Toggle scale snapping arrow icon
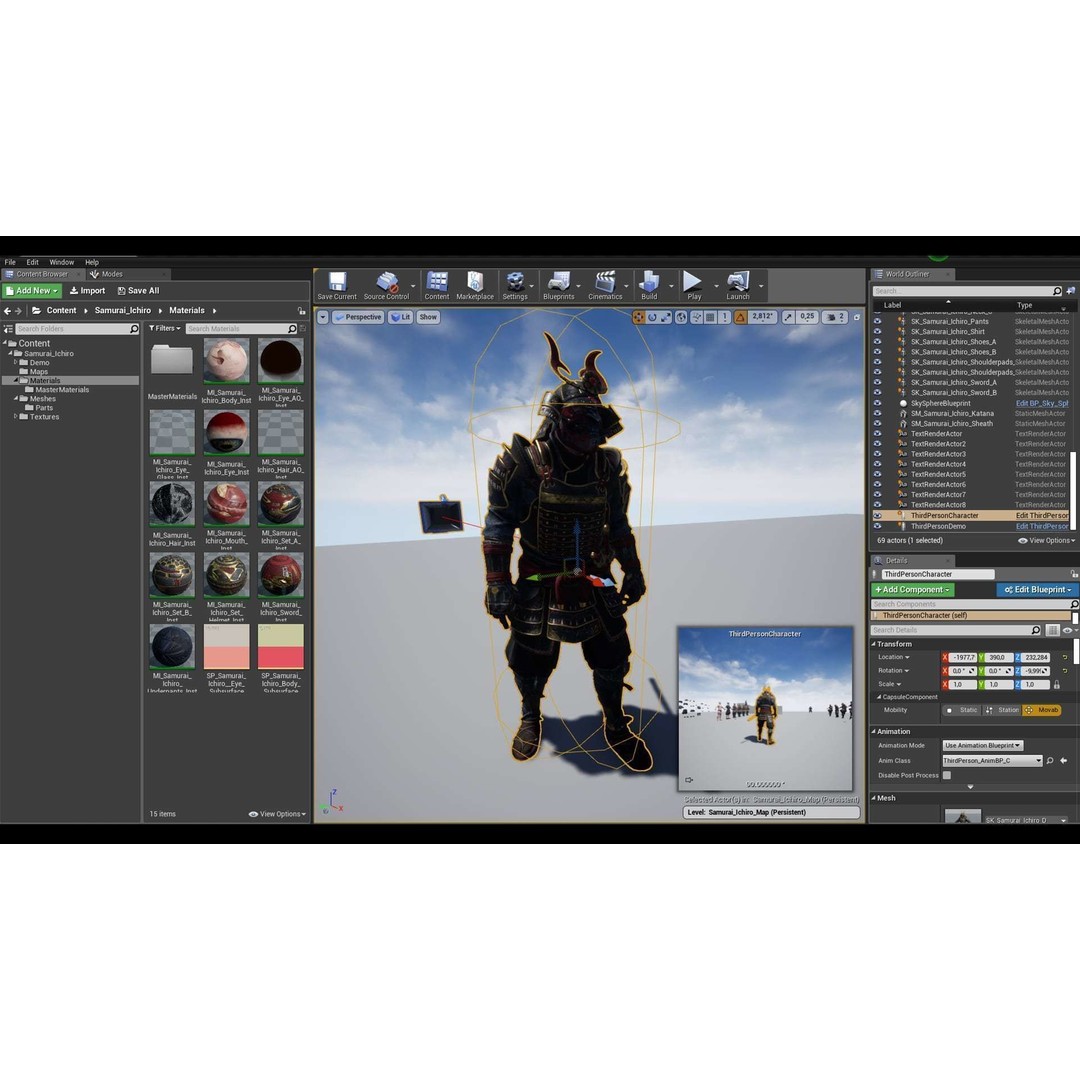The image size is (1080, 1080). click(788, 317)
